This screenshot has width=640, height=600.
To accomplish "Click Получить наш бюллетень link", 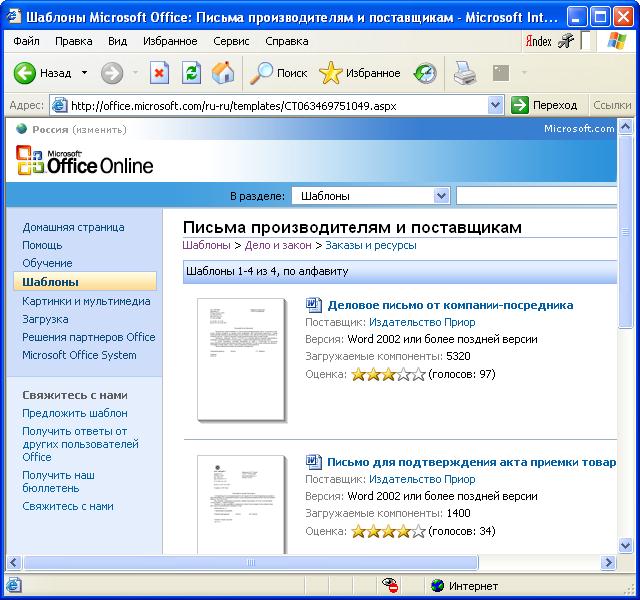I will (x=58, y=482).
